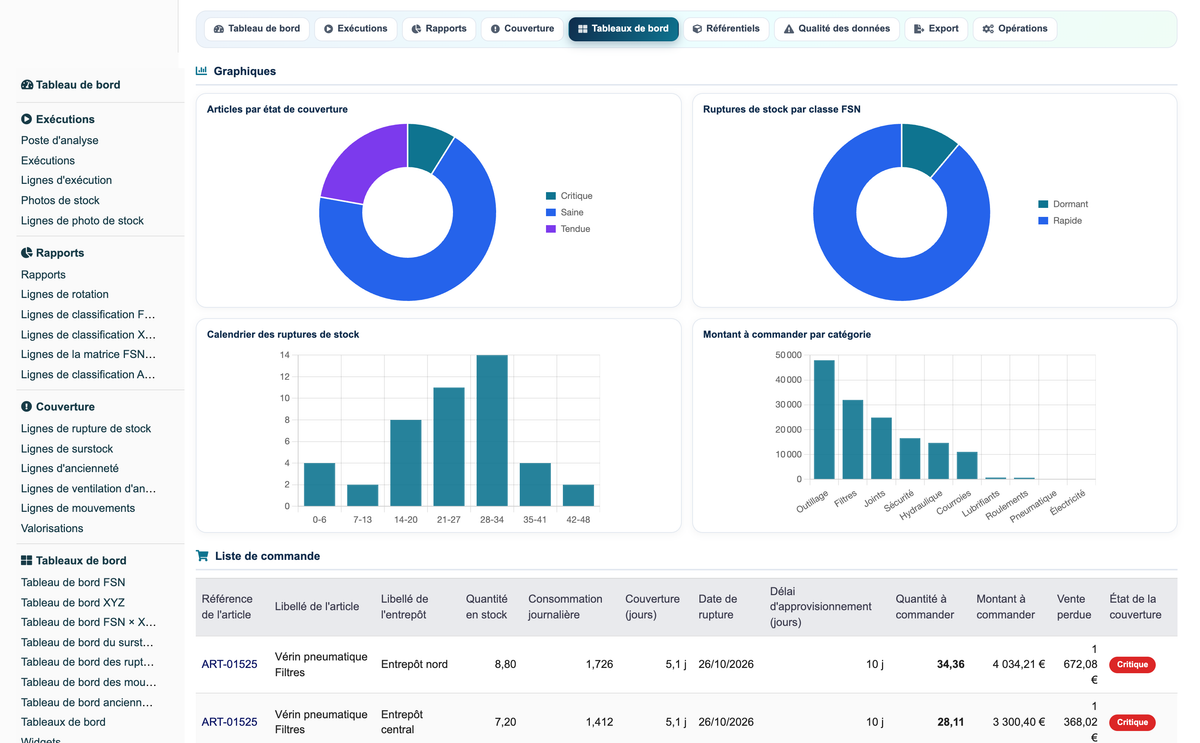Screen dimensions: 1200x743
Task: Toggle the Critique legend swatch
Action: click(551, 196)
